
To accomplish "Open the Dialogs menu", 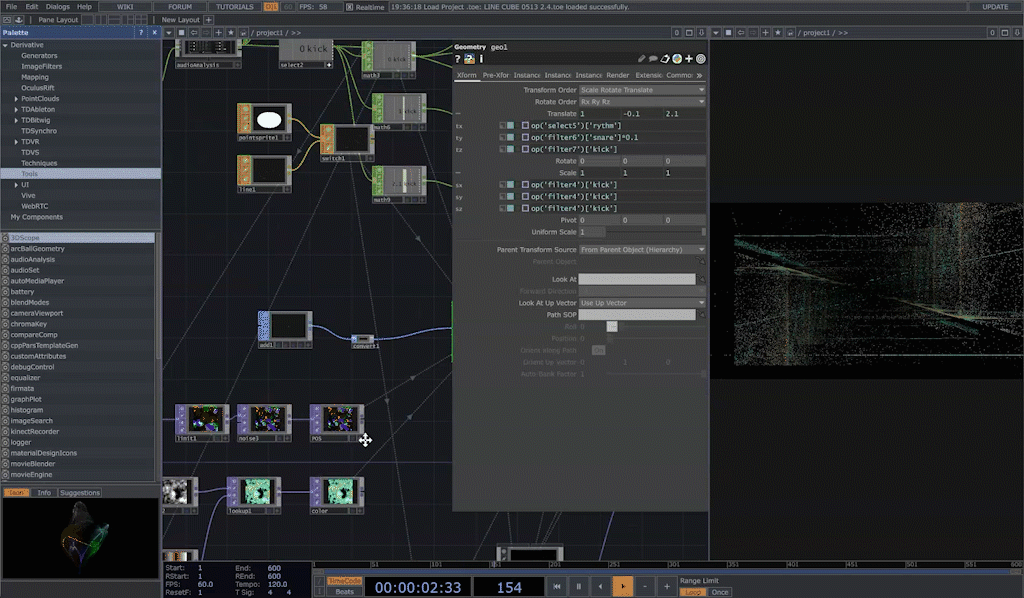I will point(57,7).
